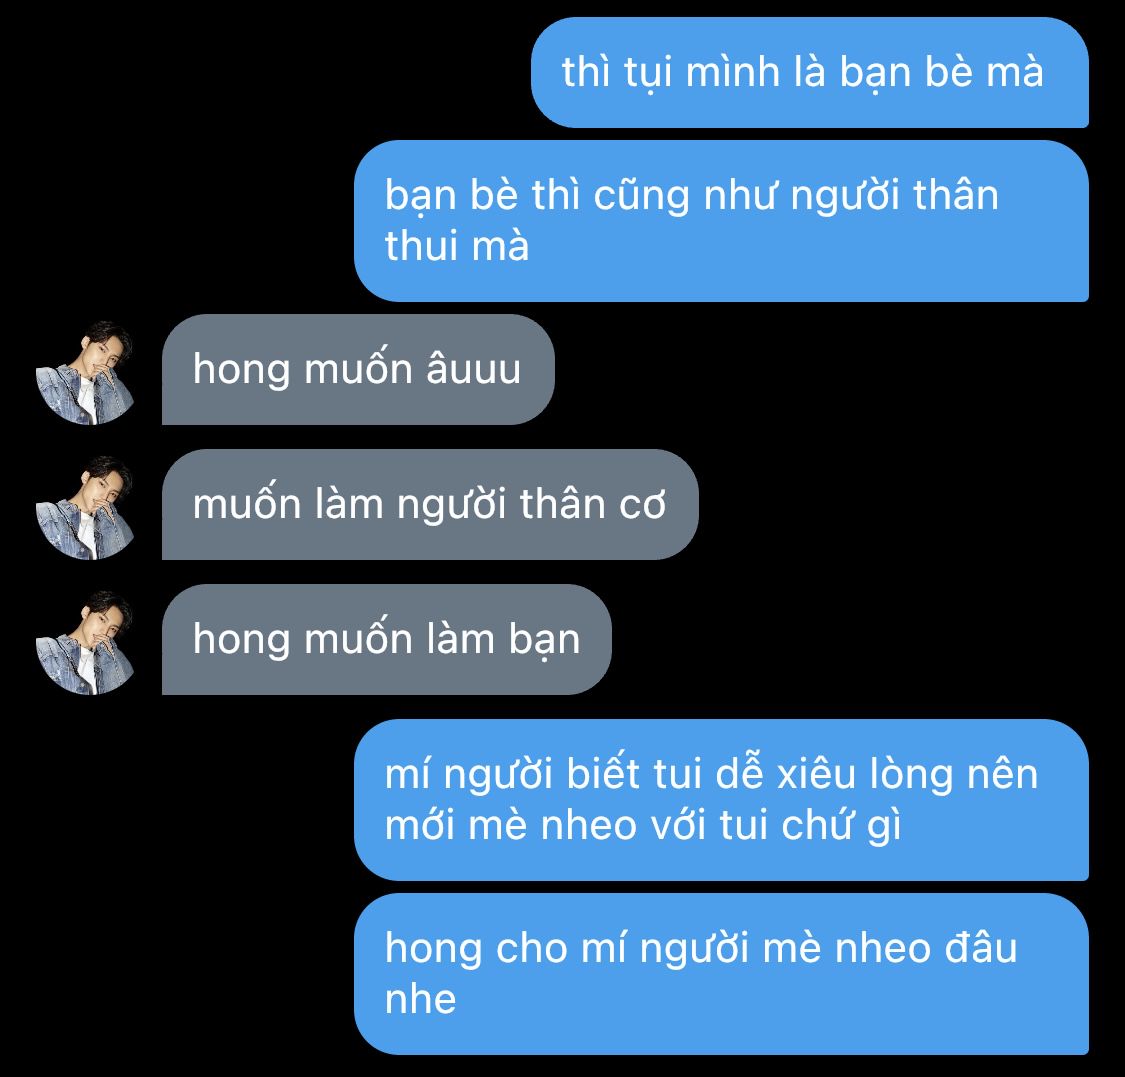Click the word "nhe" on the final line
Image resolution: width=1125 pixels, height=1077 pixels.
[x=420, y=1000]
